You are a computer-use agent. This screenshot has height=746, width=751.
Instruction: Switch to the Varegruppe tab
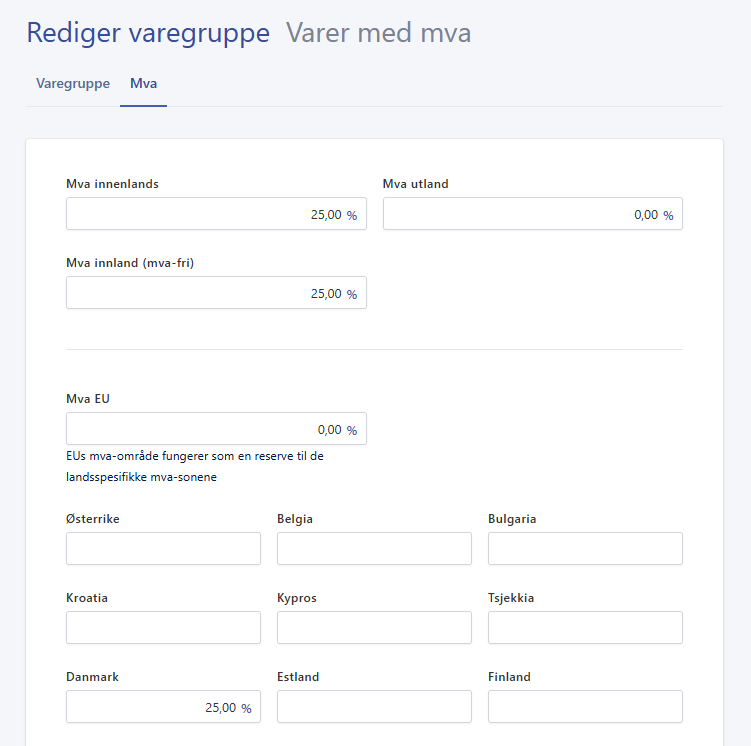[73, 83]
